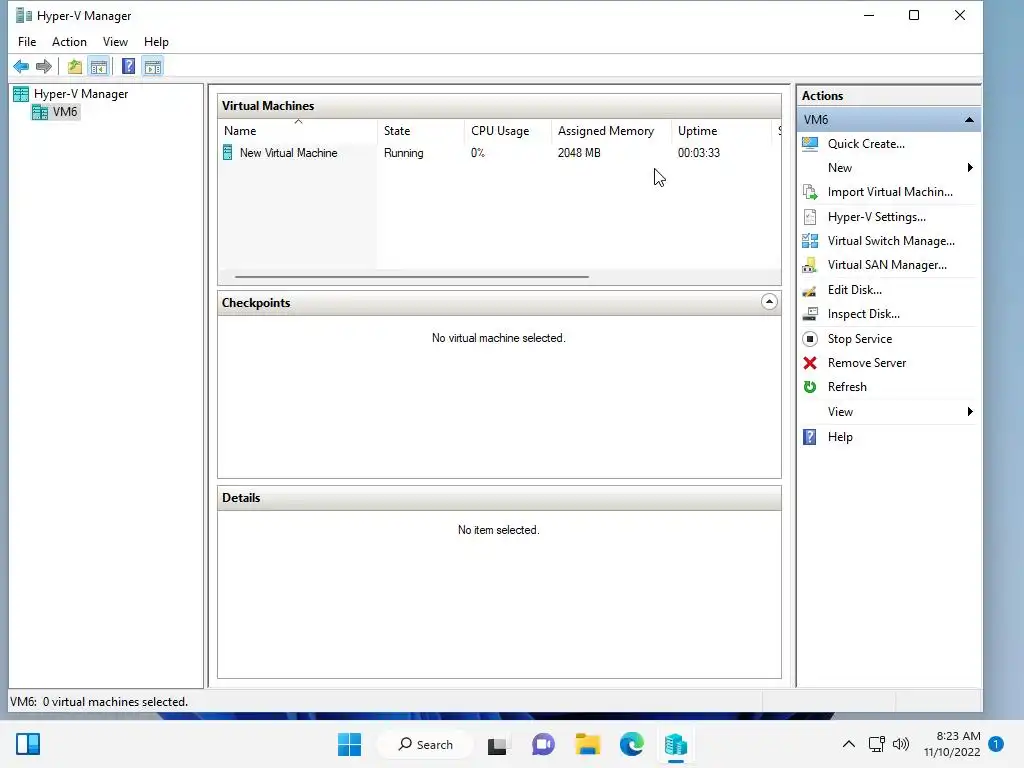
Task: Click the Virtual Switch Manager icon
Action: point(810,241)
